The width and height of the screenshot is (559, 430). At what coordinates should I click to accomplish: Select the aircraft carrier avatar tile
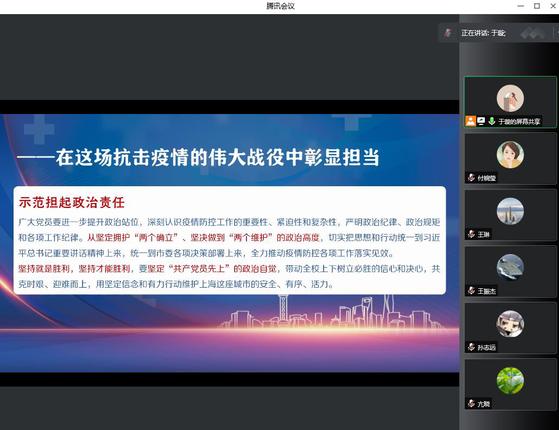coord(510,267)
